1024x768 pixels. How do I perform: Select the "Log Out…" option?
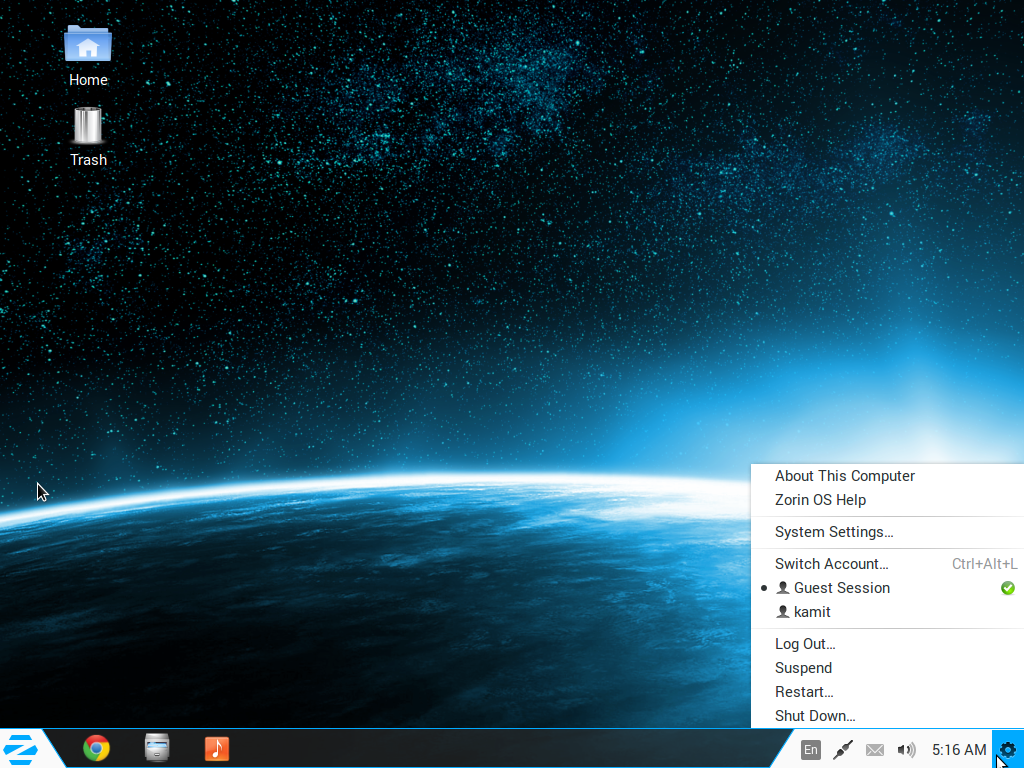tap(804, 643)
